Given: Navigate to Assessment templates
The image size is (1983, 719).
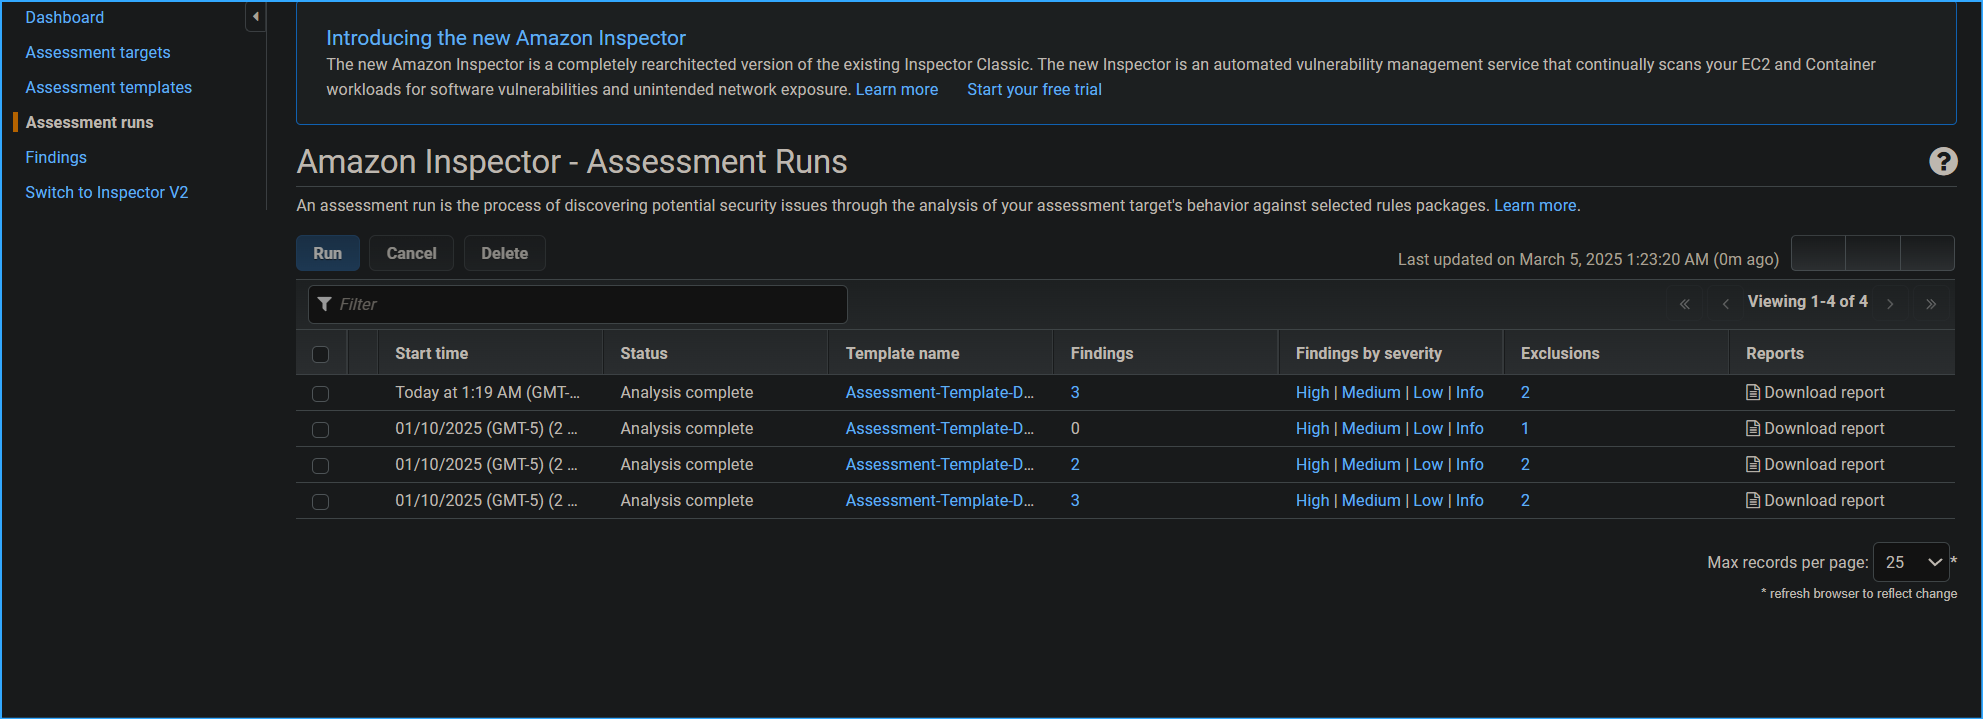Looking at the screenshot, I should tap(109, 87).
